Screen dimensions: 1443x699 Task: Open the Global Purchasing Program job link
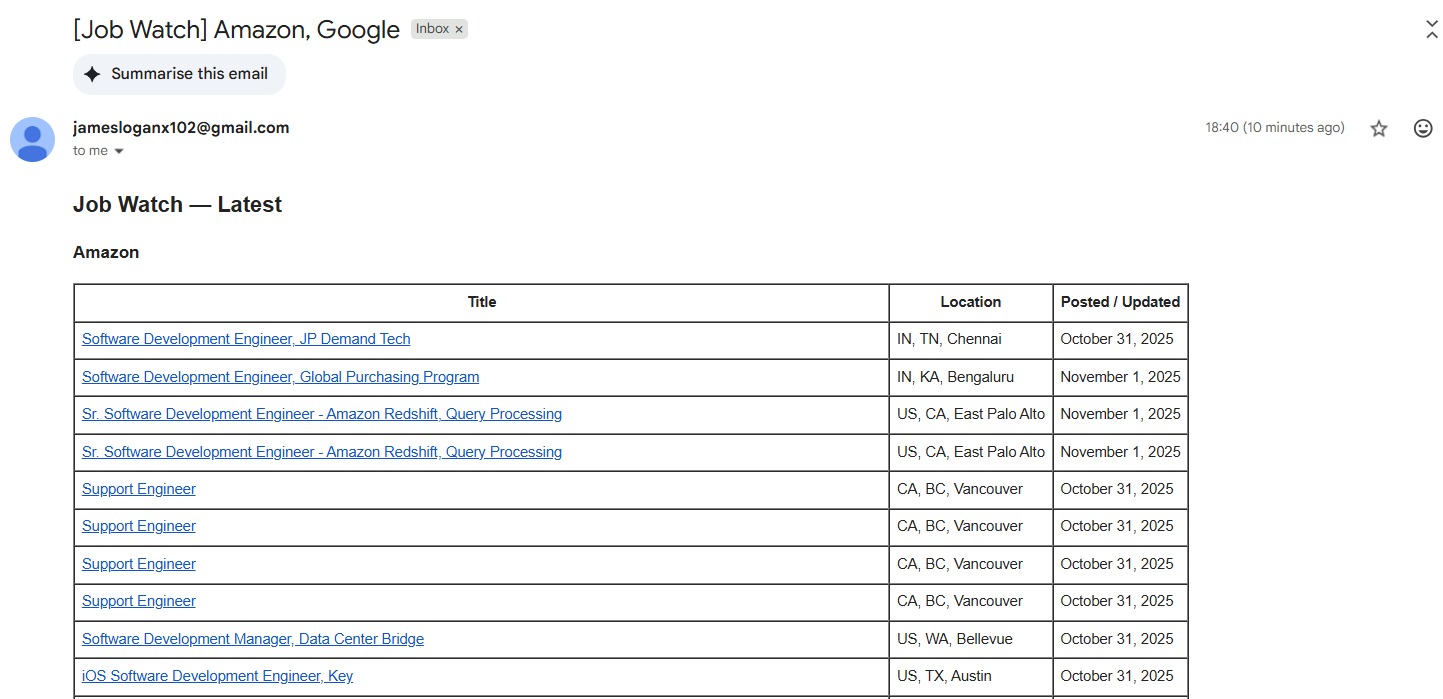(280, 377)
